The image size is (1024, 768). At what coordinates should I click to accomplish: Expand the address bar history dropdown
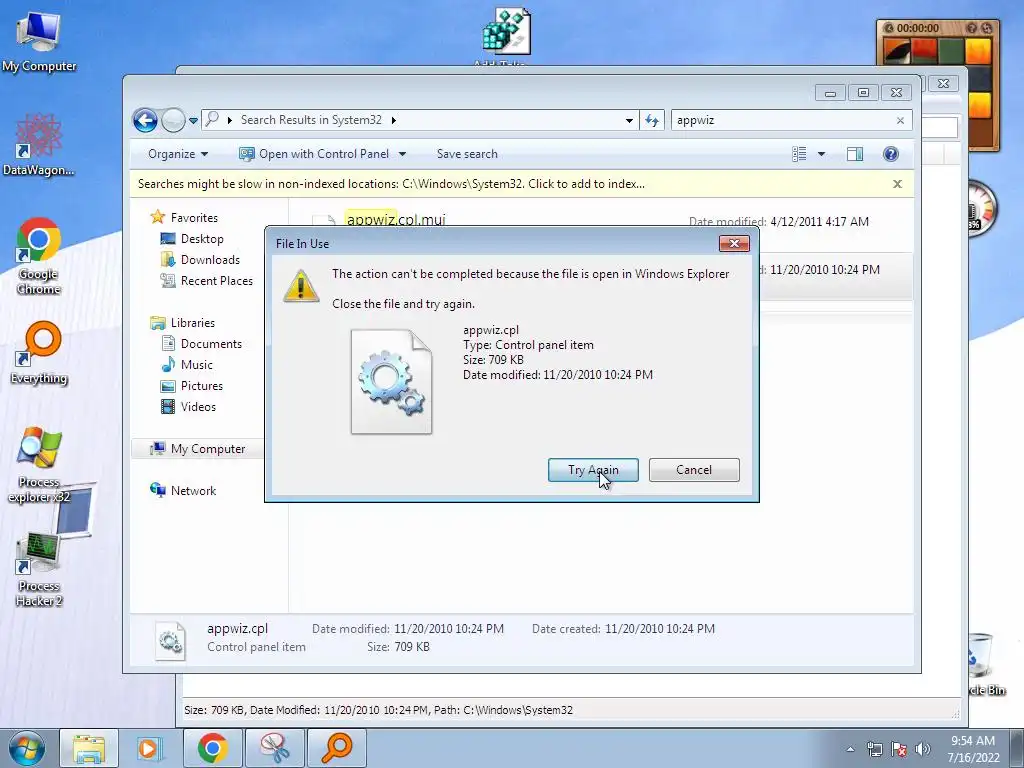pyautogui.click(x=629, y=120)
